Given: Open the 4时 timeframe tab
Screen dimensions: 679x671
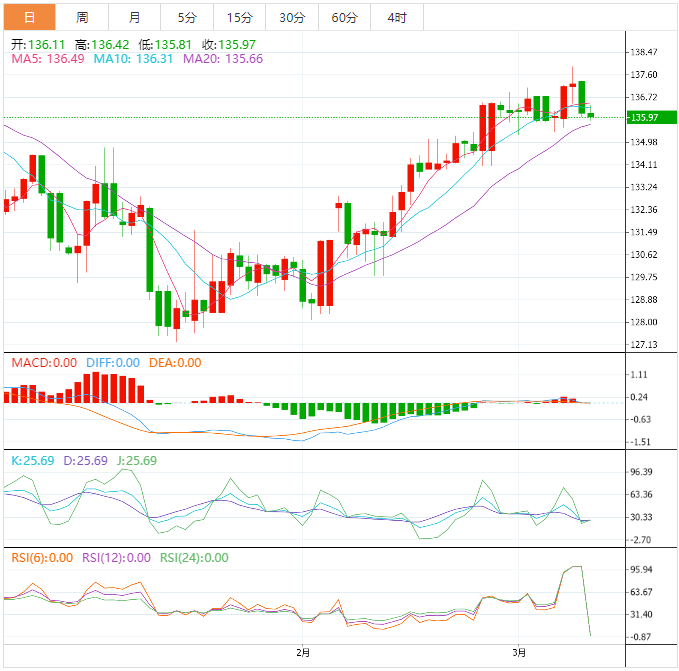Looking at the screenshot, I should point(397,17).
